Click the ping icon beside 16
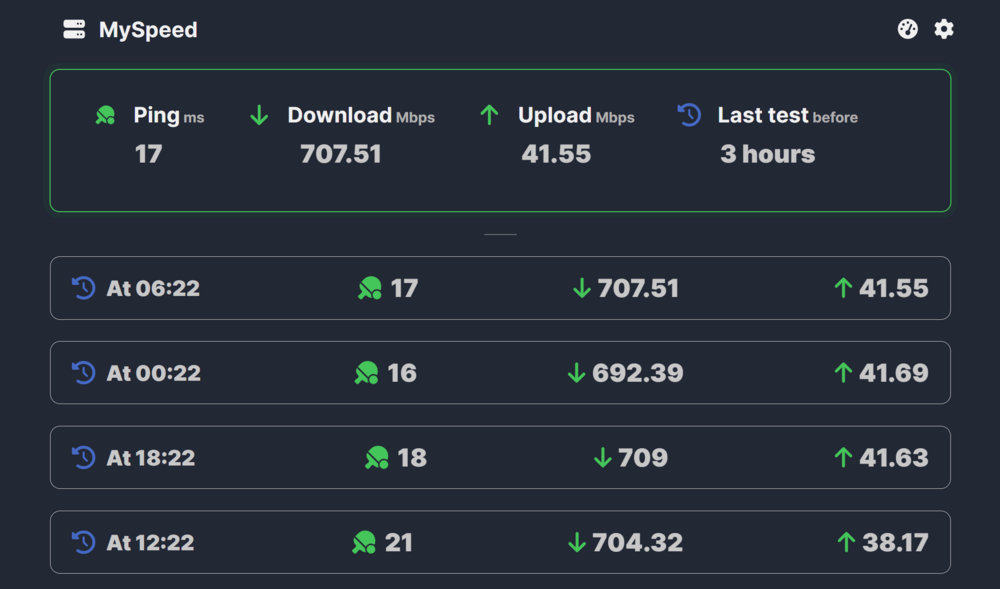This screenshot has width=1000, height=589. coord(366,373)
